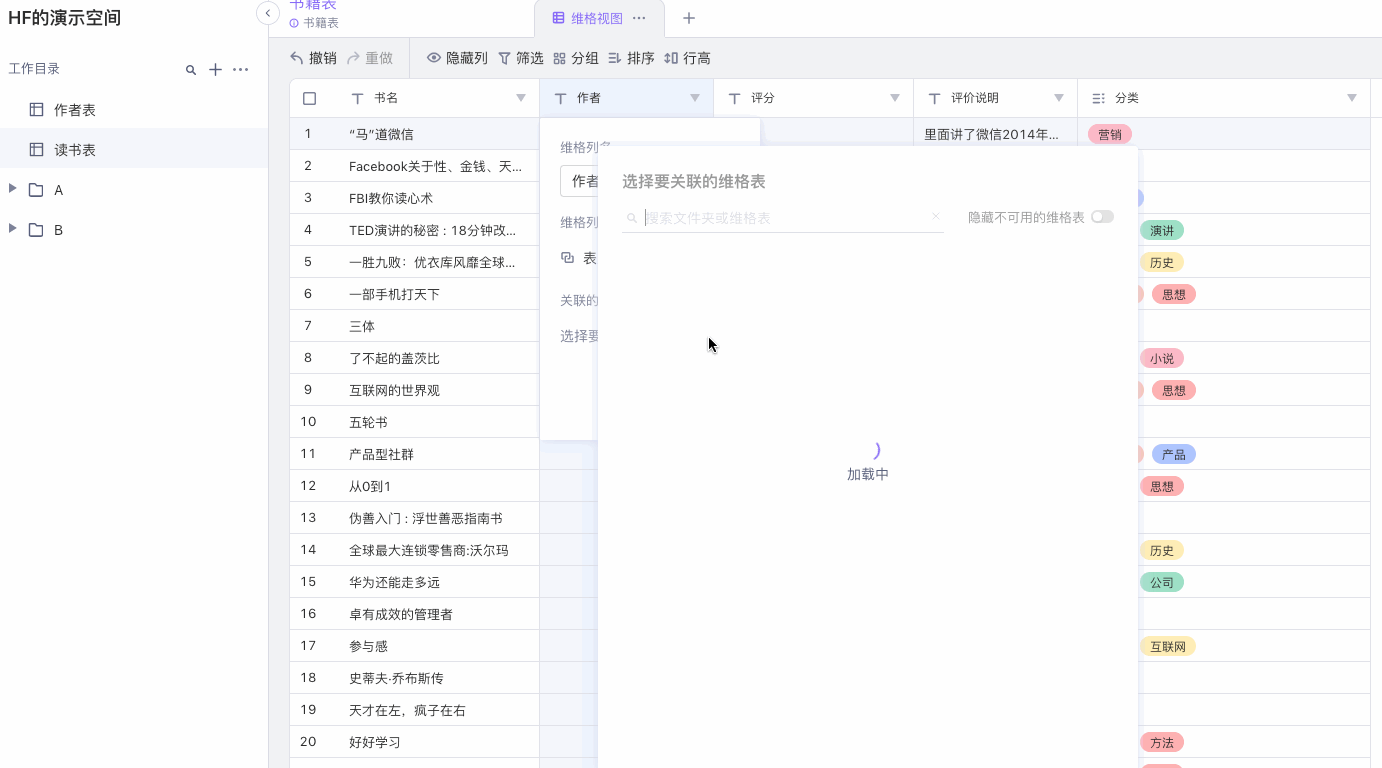This screenshot has width=1382, height=768.
Task: Open the 行高 row height tool
Action: (687, 58)
